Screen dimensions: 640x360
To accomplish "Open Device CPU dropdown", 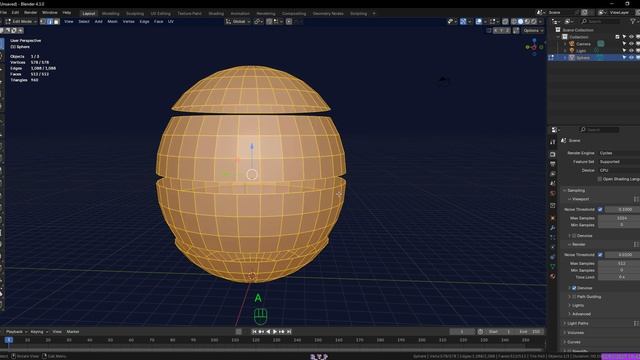I will [x=619, y=170].
